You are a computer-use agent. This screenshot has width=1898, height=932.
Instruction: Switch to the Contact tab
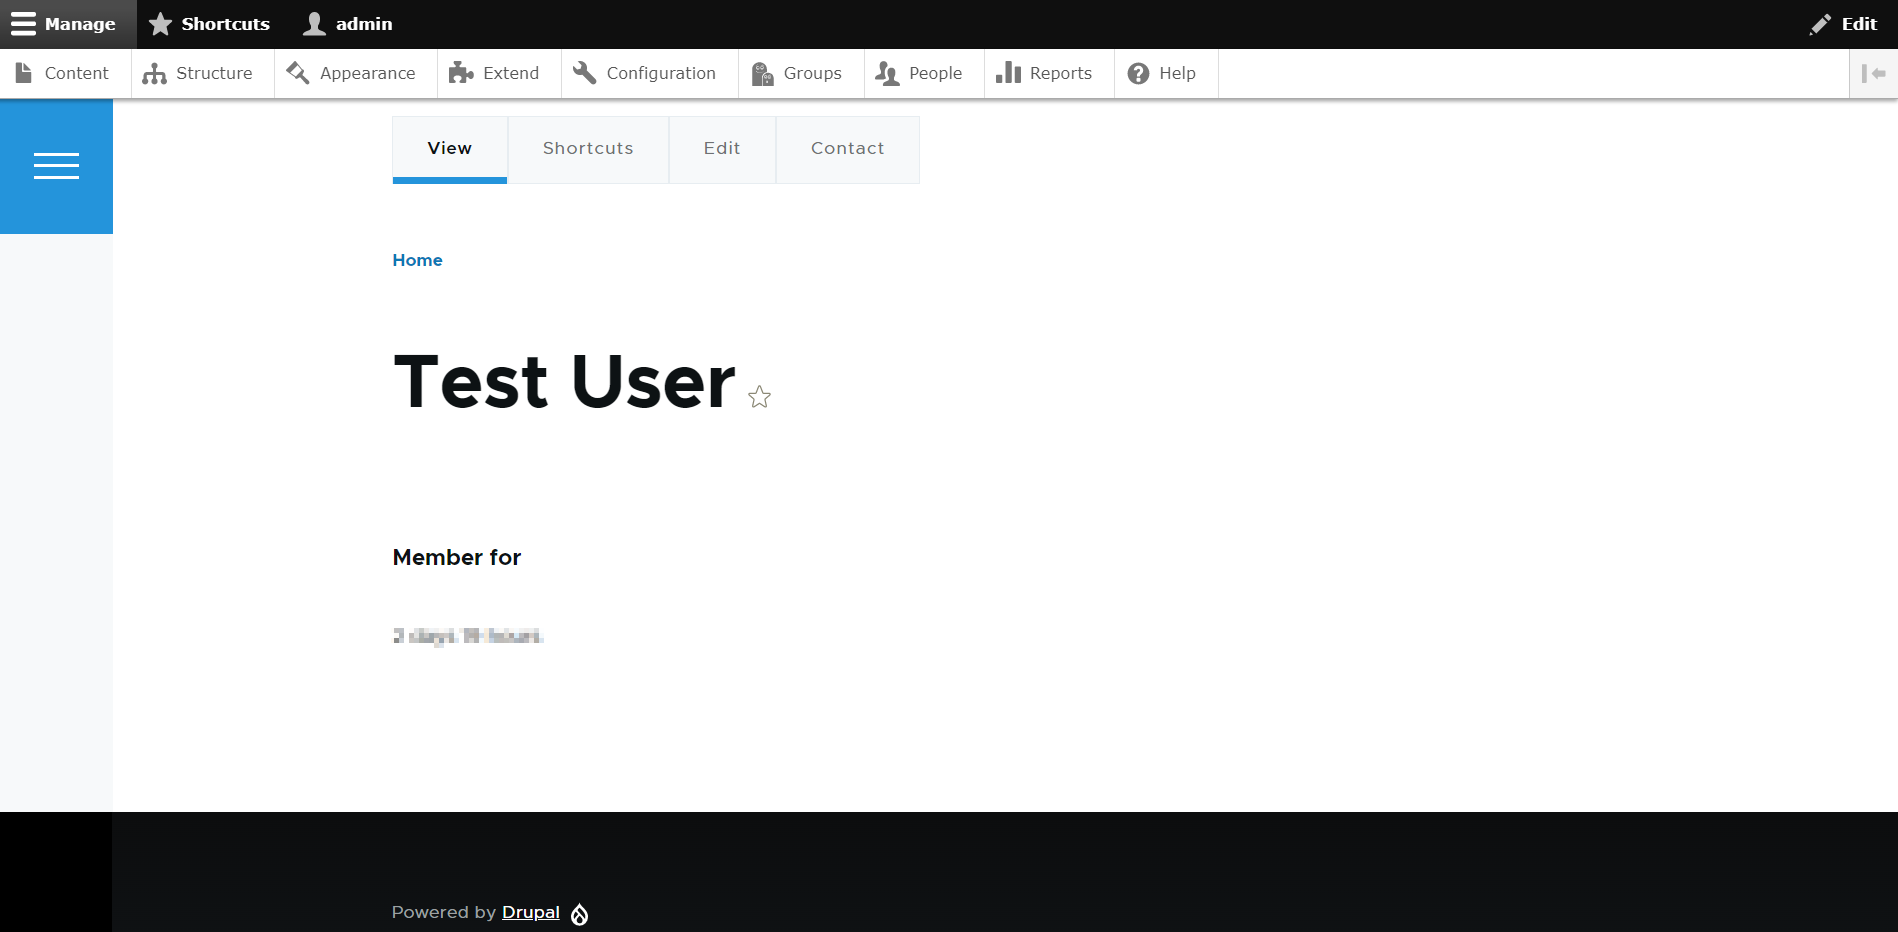pos(847,148)
